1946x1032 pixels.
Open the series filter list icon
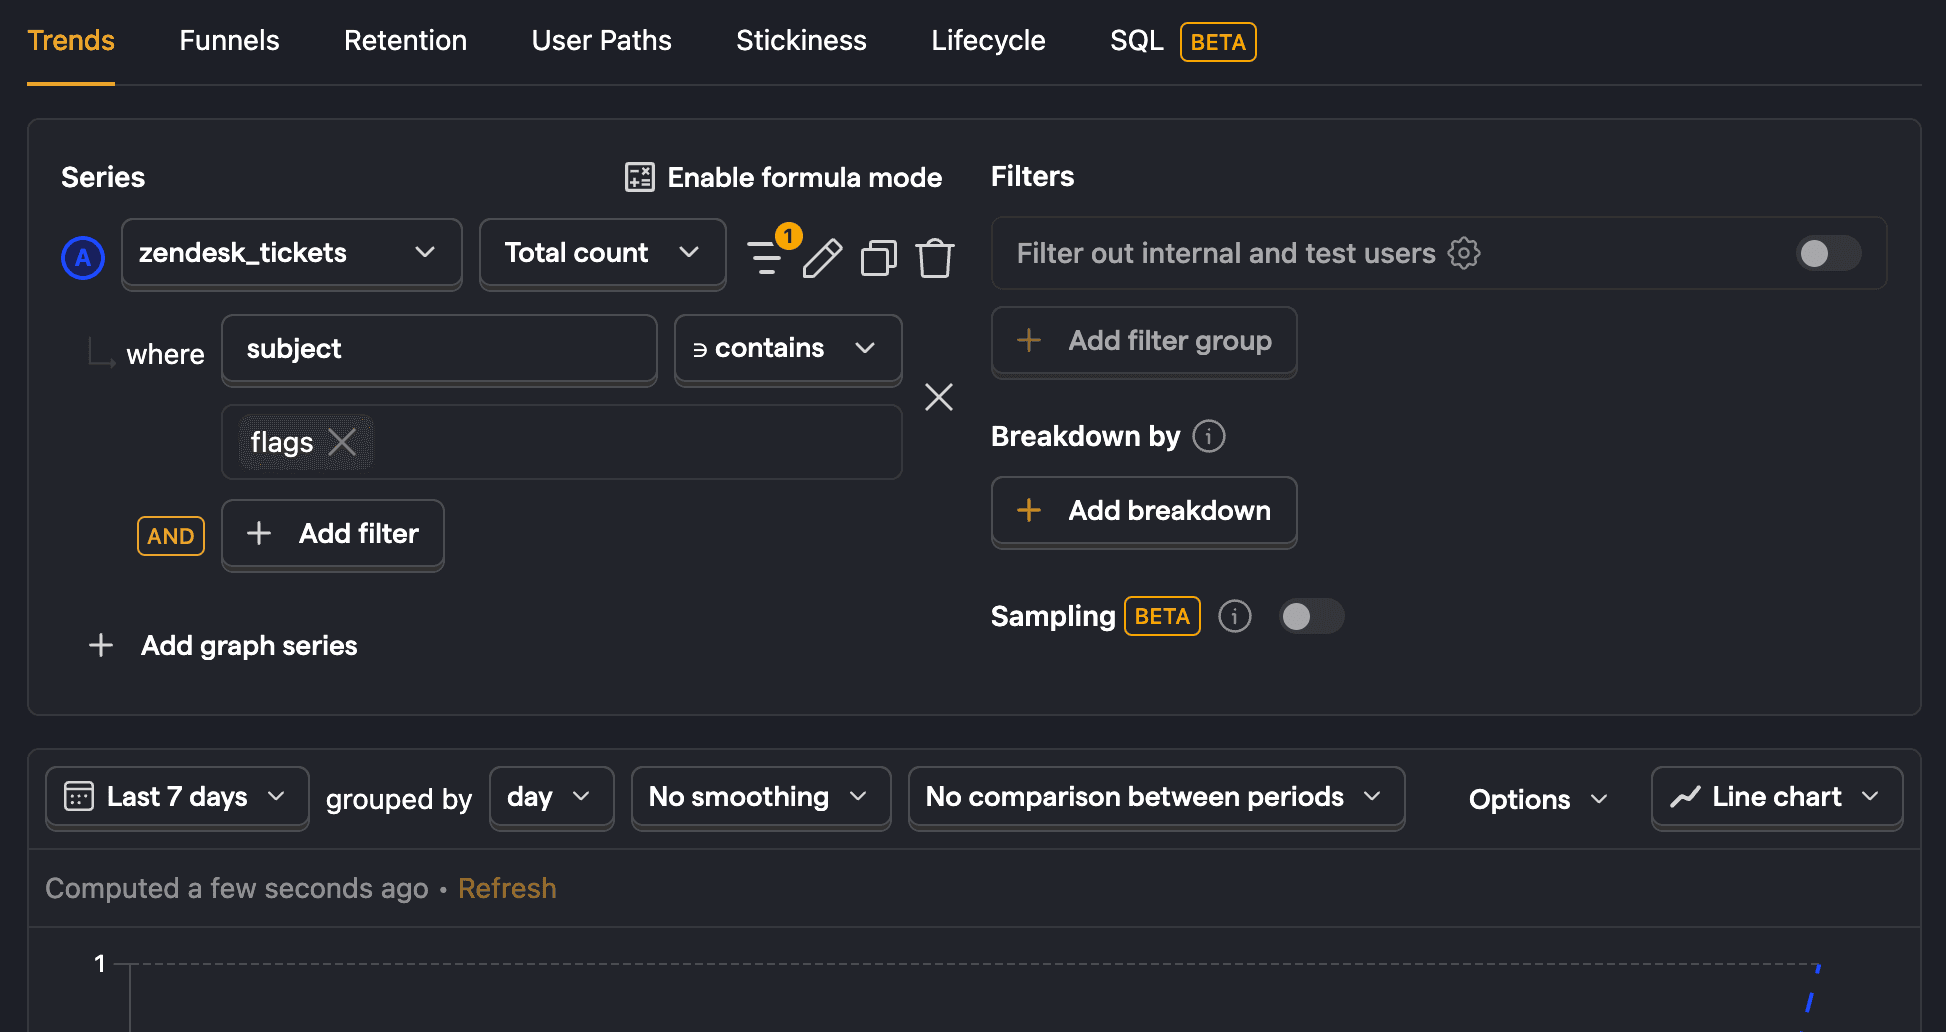[x=766, y=257]
